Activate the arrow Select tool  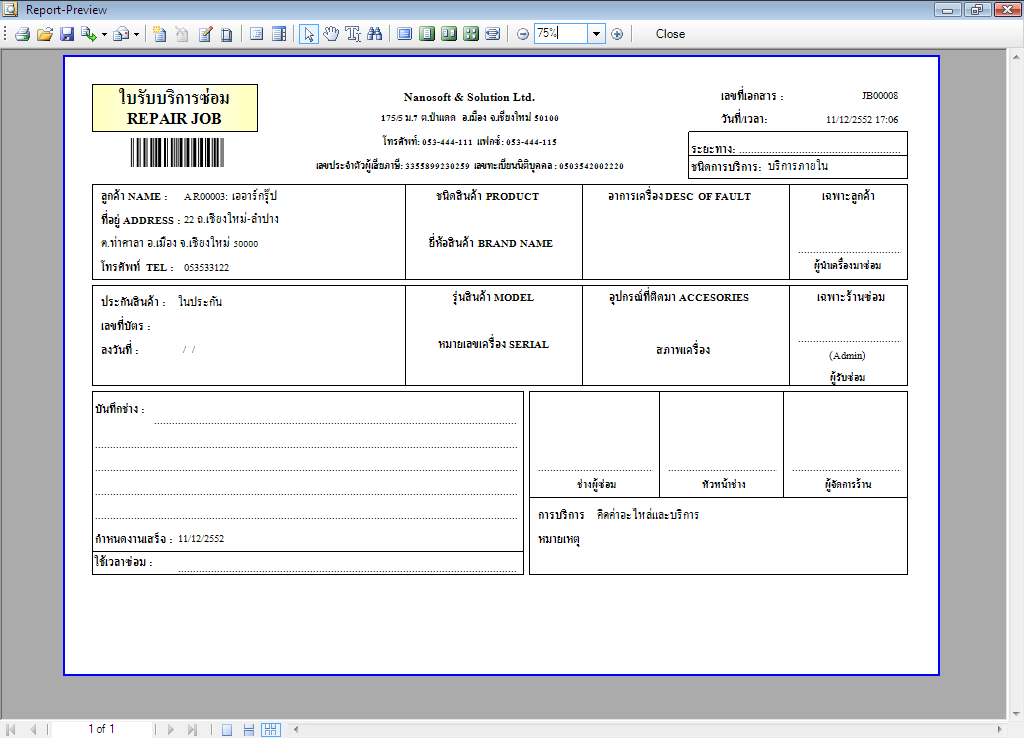pyautogui.click(x=309, y=34)
